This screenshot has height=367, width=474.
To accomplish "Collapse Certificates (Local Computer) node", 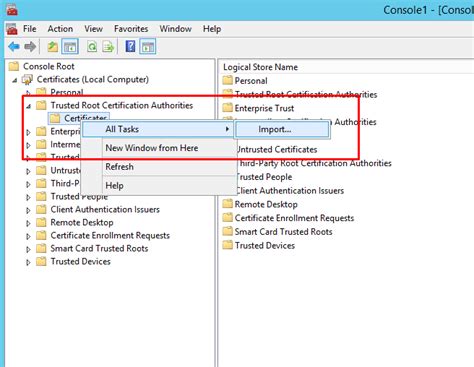I will [15, 80].
